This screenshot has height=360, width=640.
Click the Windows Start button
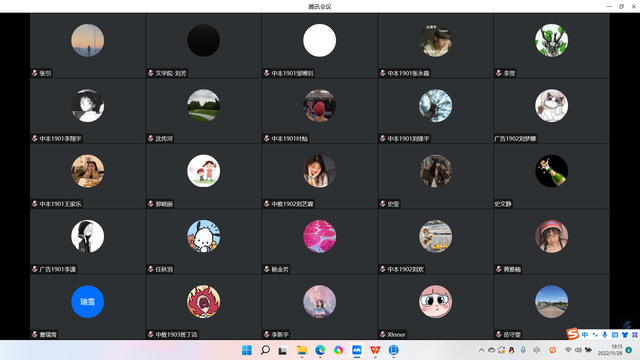(247, 350)
